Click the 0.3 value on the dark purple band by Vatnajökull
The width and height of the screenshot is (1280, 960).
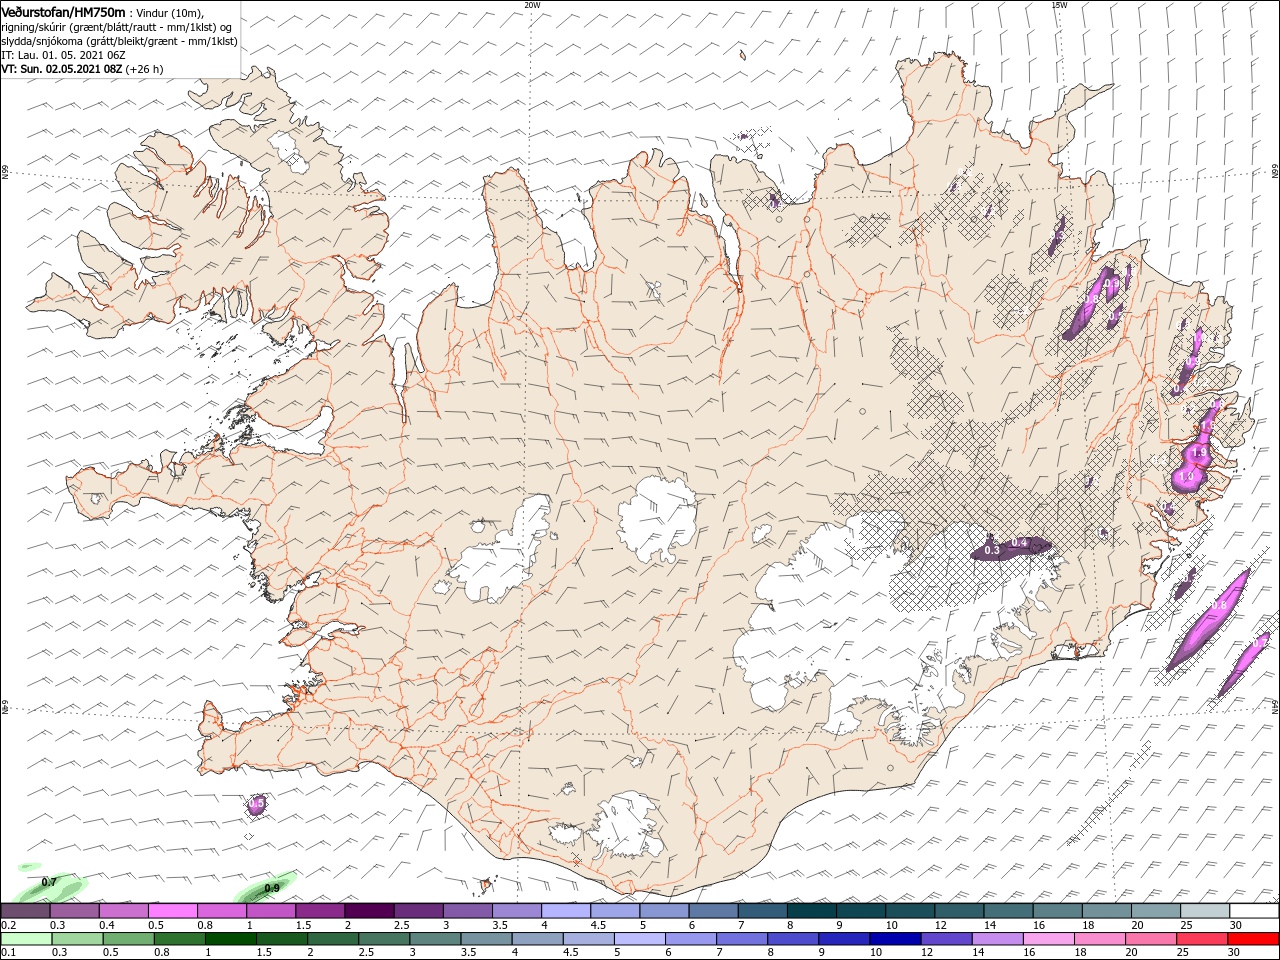coord(992,550)
